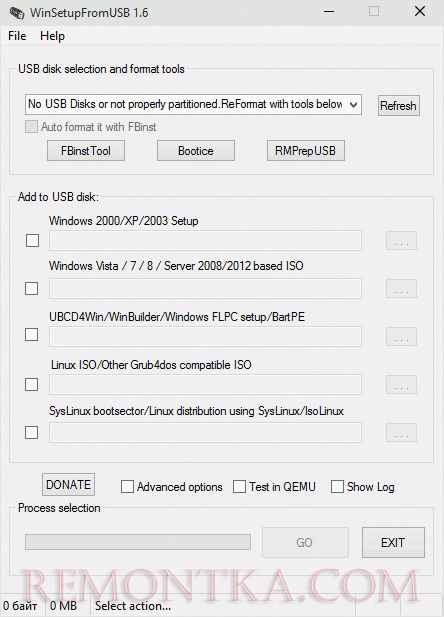Open browse button for Linux ISO/Grub4dos
The image size is (444, 617).
(x=401, y=384)
